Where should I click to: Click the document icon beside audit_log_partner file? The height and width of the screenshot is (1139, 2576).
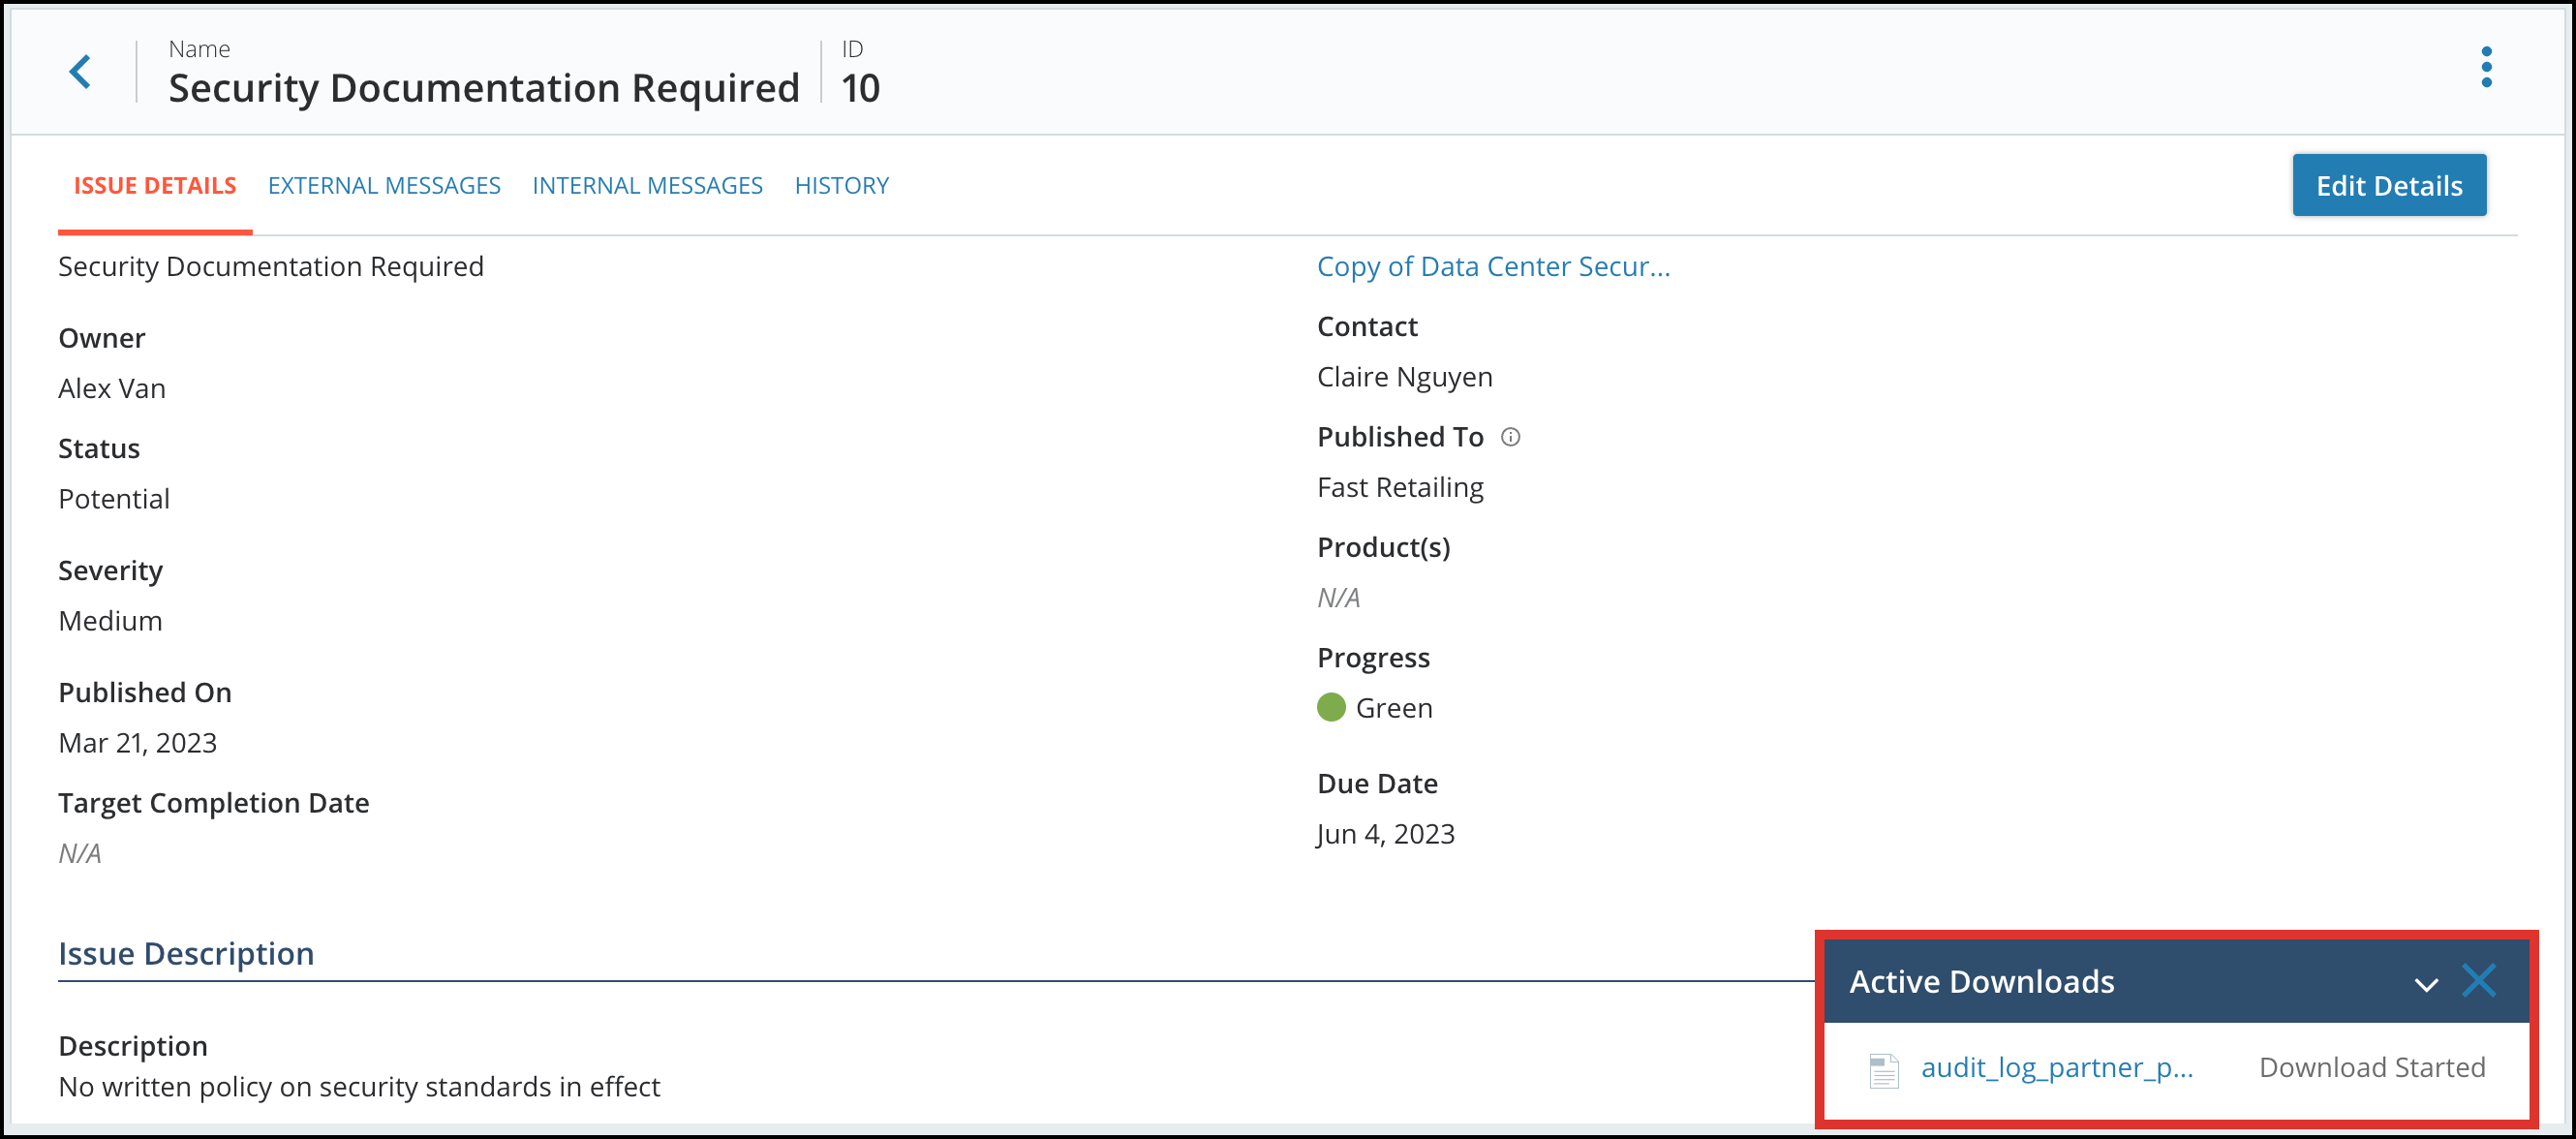point(1884,1070)
